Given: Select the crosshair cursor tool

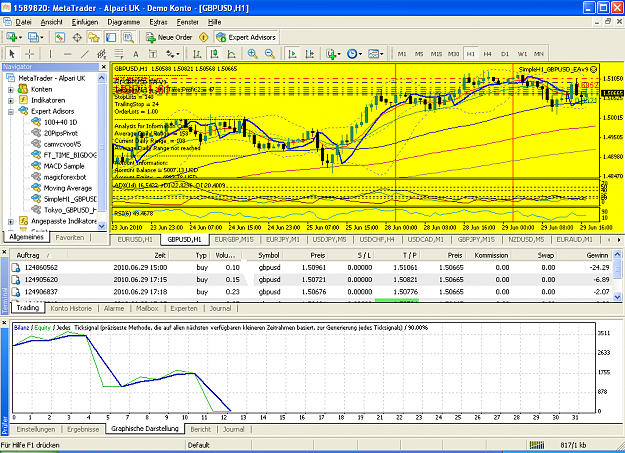Looking at the screenshot, I should [x=30, y=54].
